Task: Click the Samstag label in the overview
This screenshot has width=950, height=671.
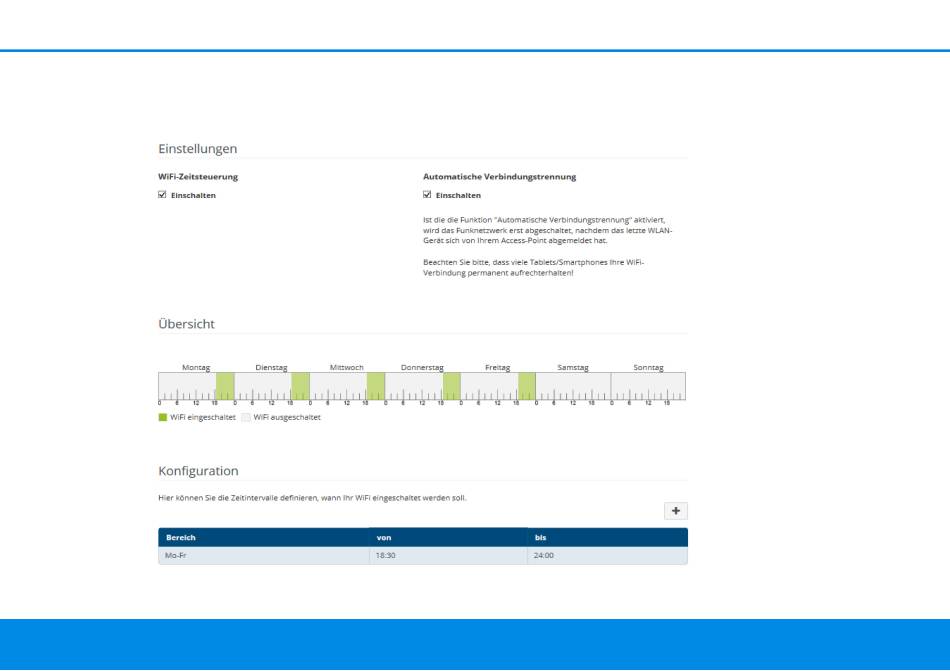Action: click(573, 368)
